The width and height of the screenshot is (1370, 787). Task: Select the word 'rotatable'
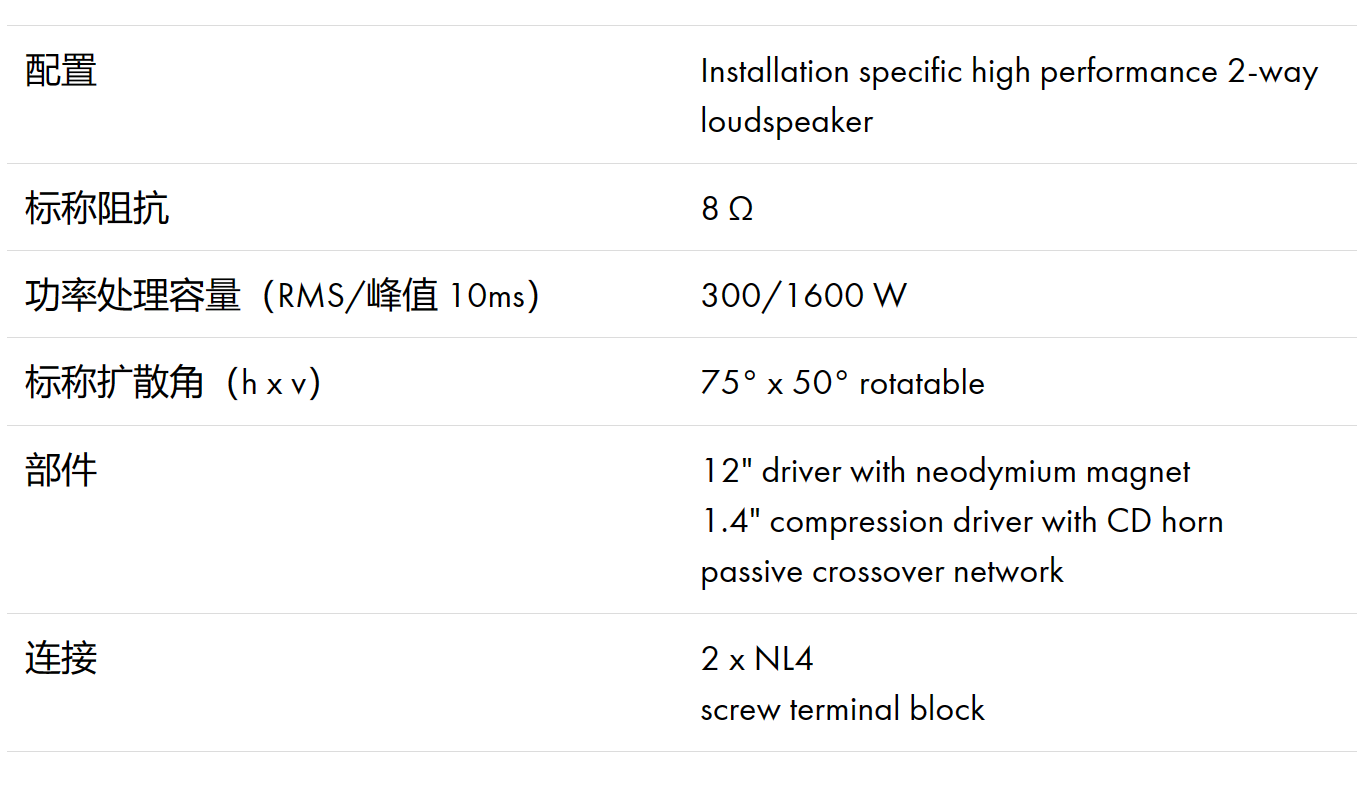921,384
